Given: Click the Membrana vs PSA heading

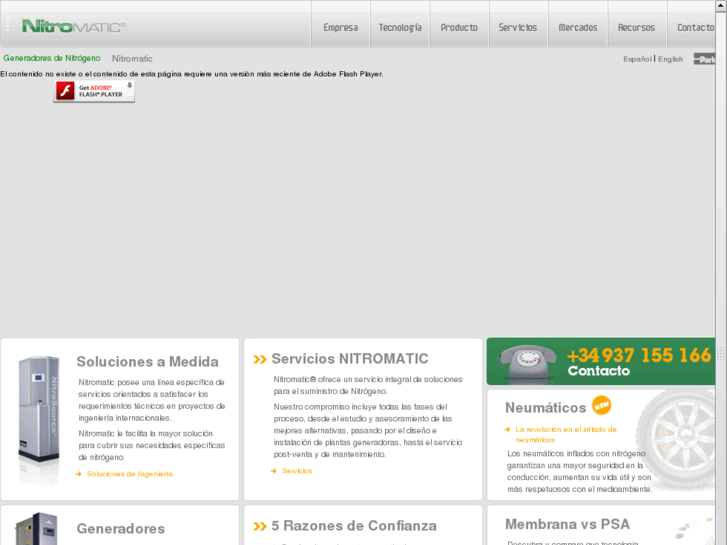Looking at the screenshot, I should [x=568, y=524].
